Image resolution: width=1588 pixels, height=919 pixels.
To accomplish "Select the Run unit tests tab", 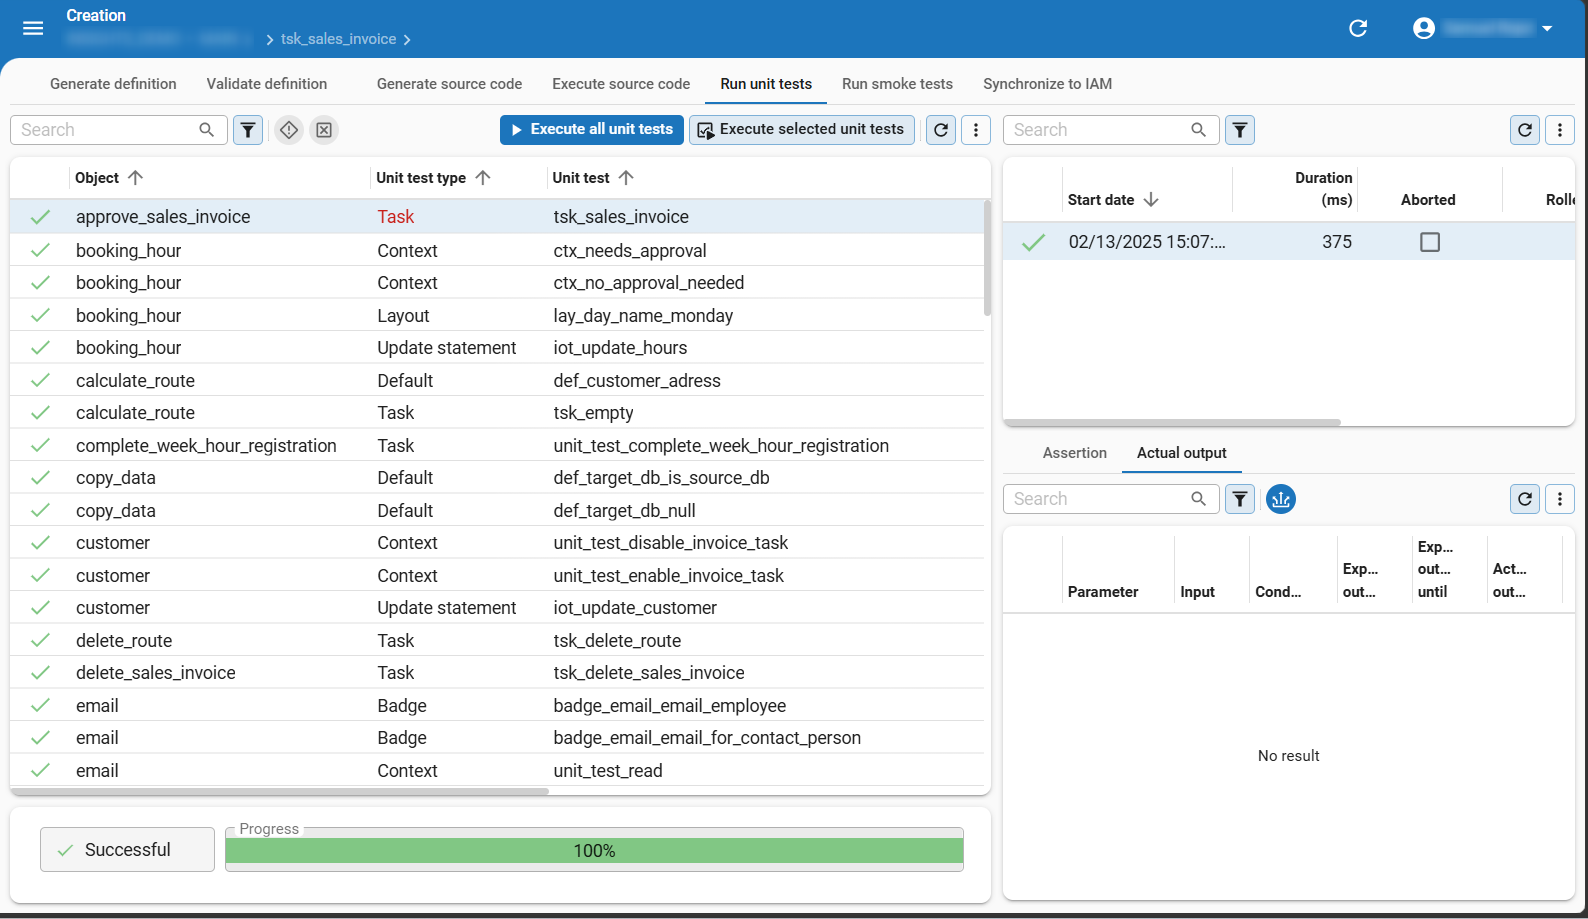I will (766, 84).
